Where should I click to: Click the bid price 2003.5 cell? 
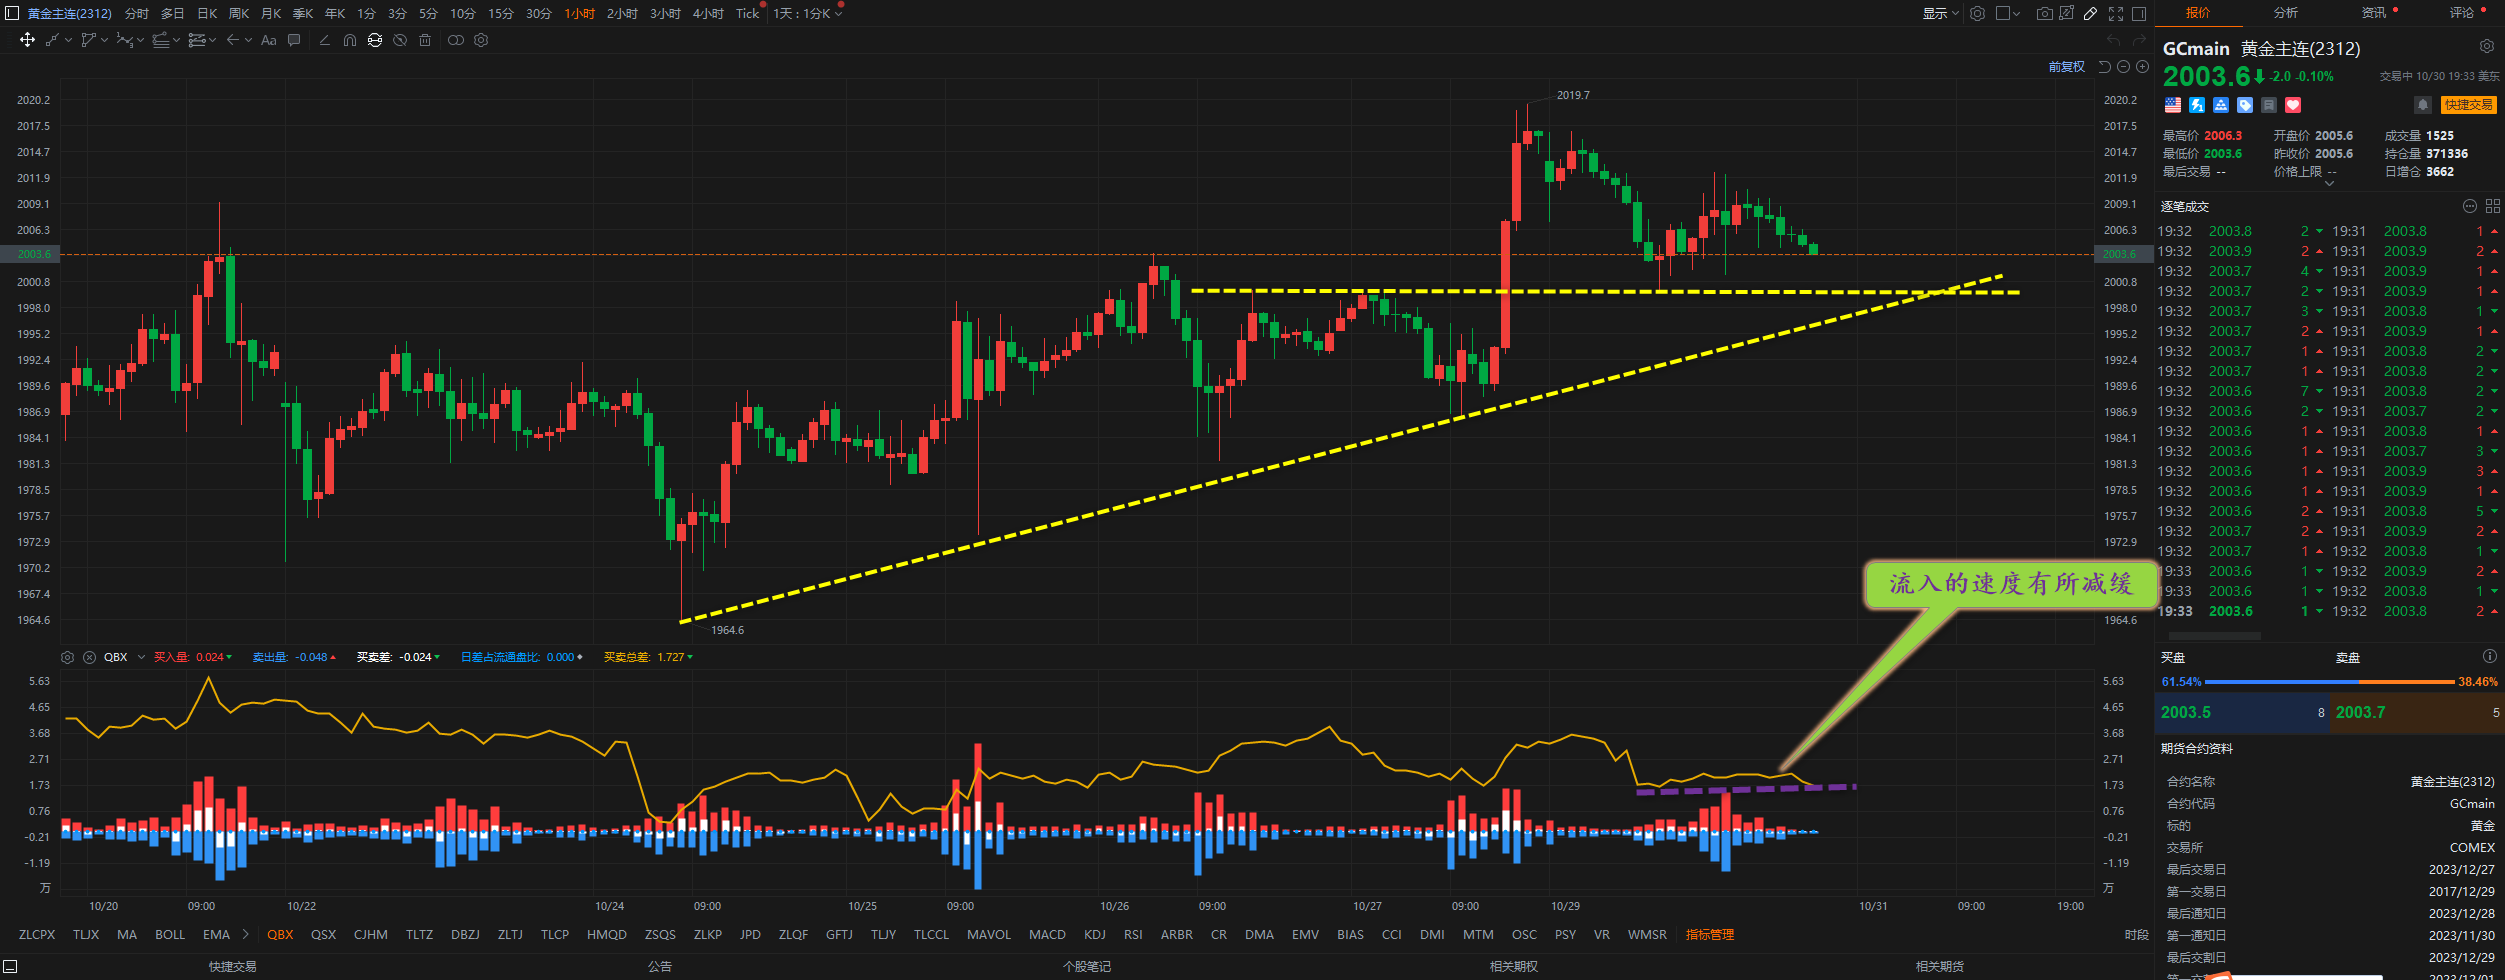coord(2243,713)
